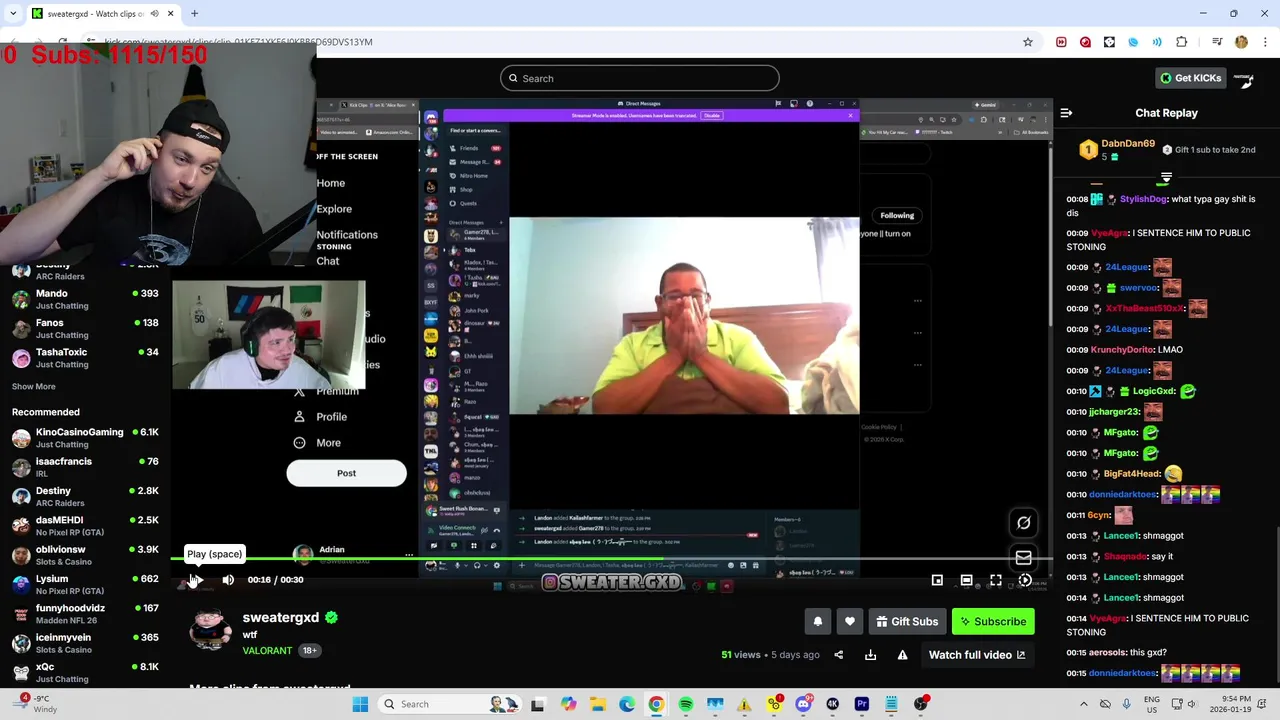The image size is (1280, 720).
Task: Open iceinmyvein recommended channel
Action: coord(85,643)
